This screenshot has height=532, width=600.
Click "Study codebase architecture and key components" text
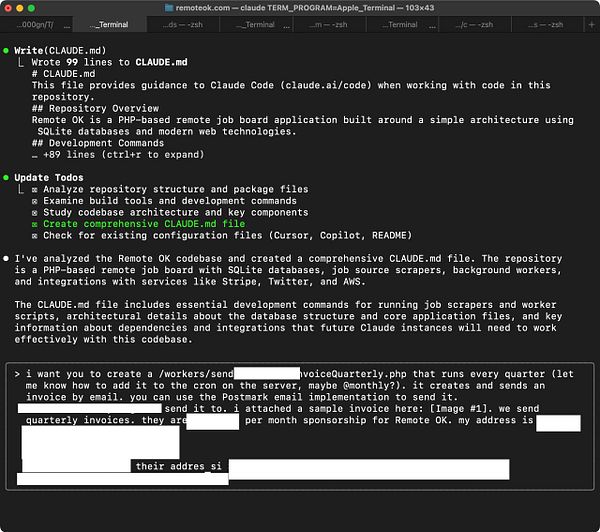click(176, 212)
